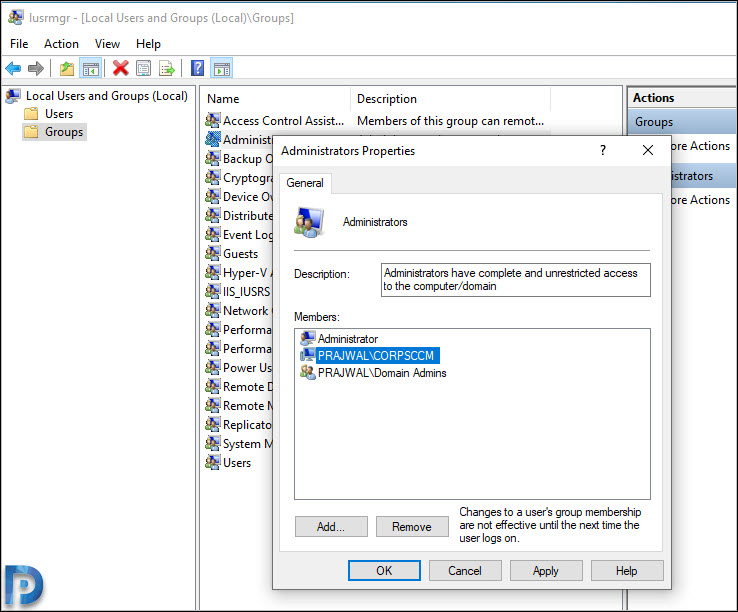The image size is (738, 612).
Task: Open the Help menu
Action: (x=148, y=44)
